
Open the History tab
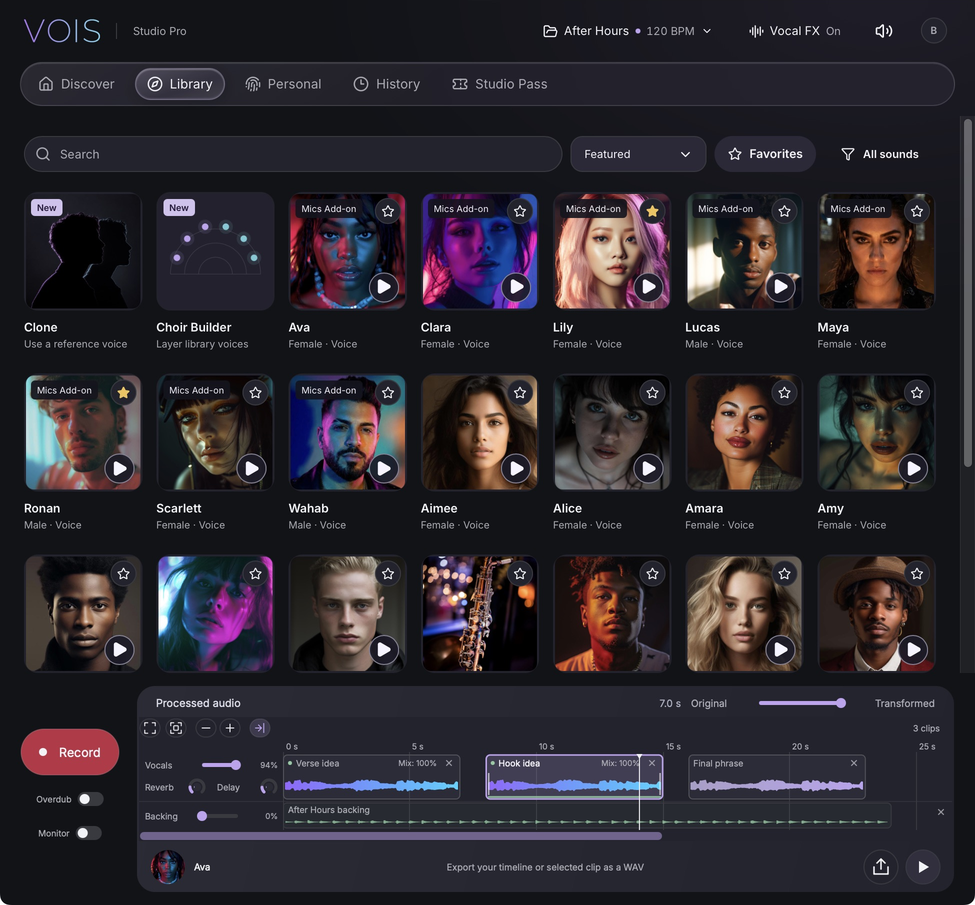point(387,84)
